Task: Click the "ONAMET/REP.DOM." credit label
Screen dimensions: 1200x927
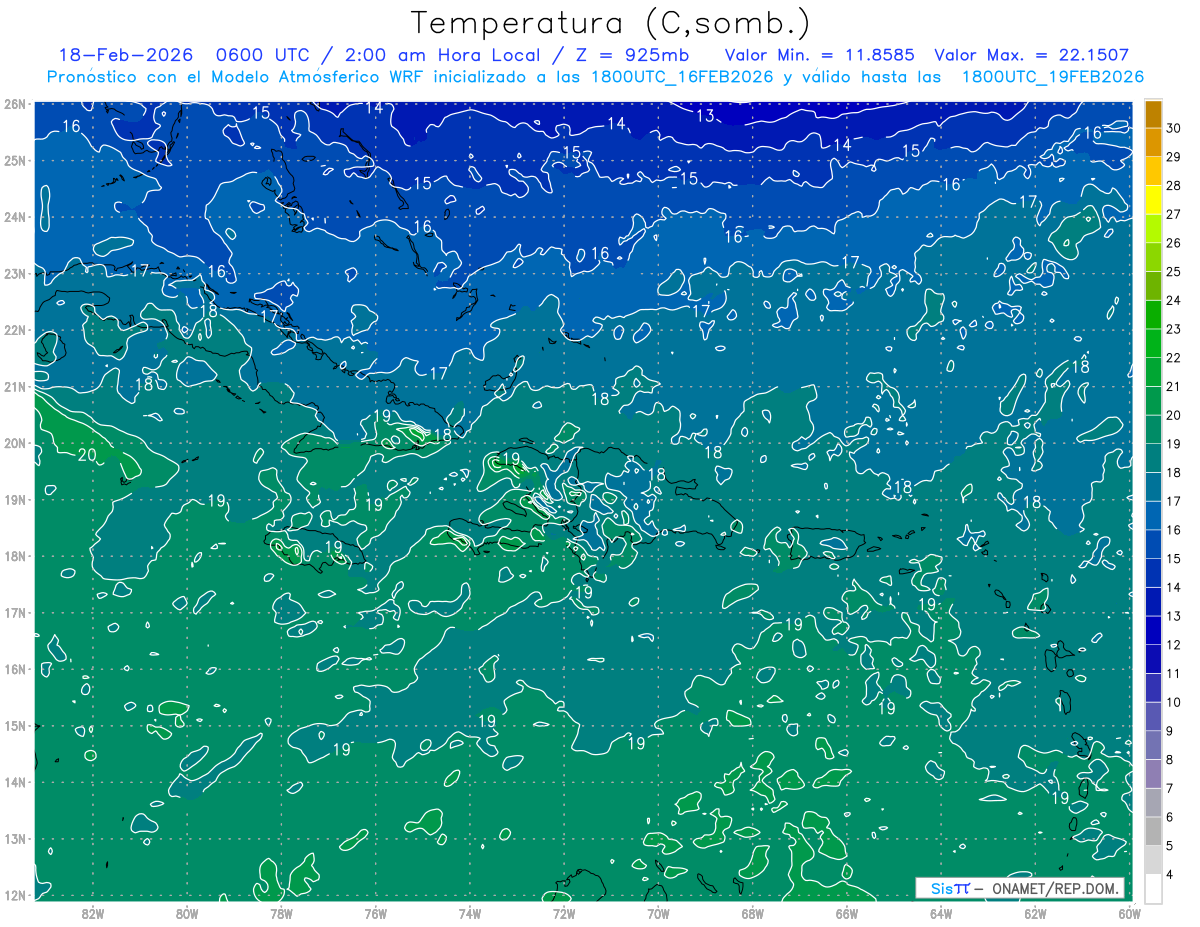Action: 1055,888
